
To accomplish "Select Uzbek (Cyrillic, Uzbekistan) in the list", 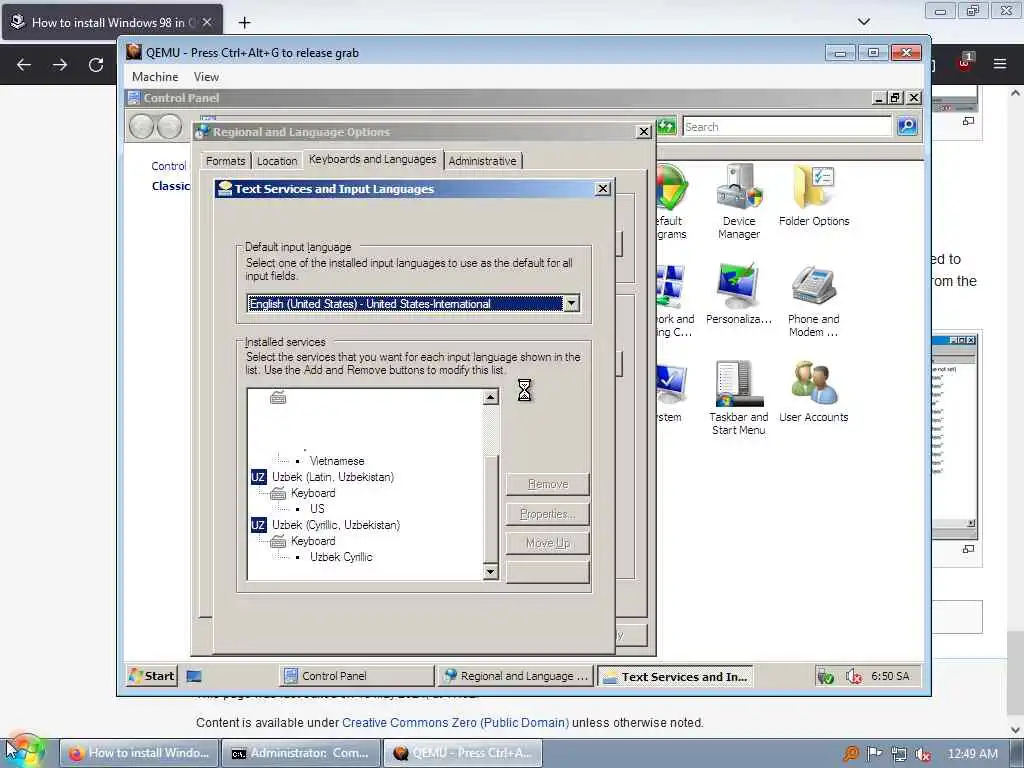I will click(x=336, y=525).
